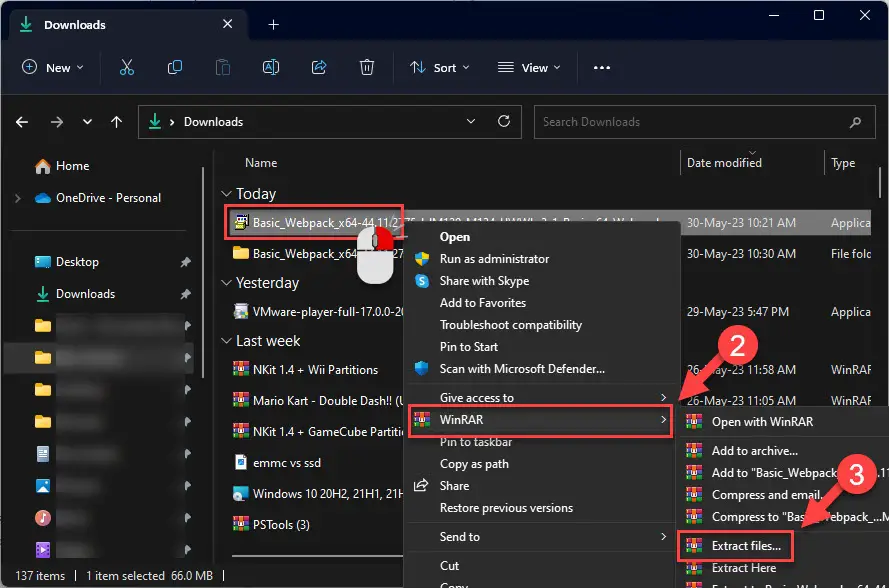This screenshot has width=889, height=588.
Task: Click the Cut scissors icon in toolbar
Action: (127, 67)
